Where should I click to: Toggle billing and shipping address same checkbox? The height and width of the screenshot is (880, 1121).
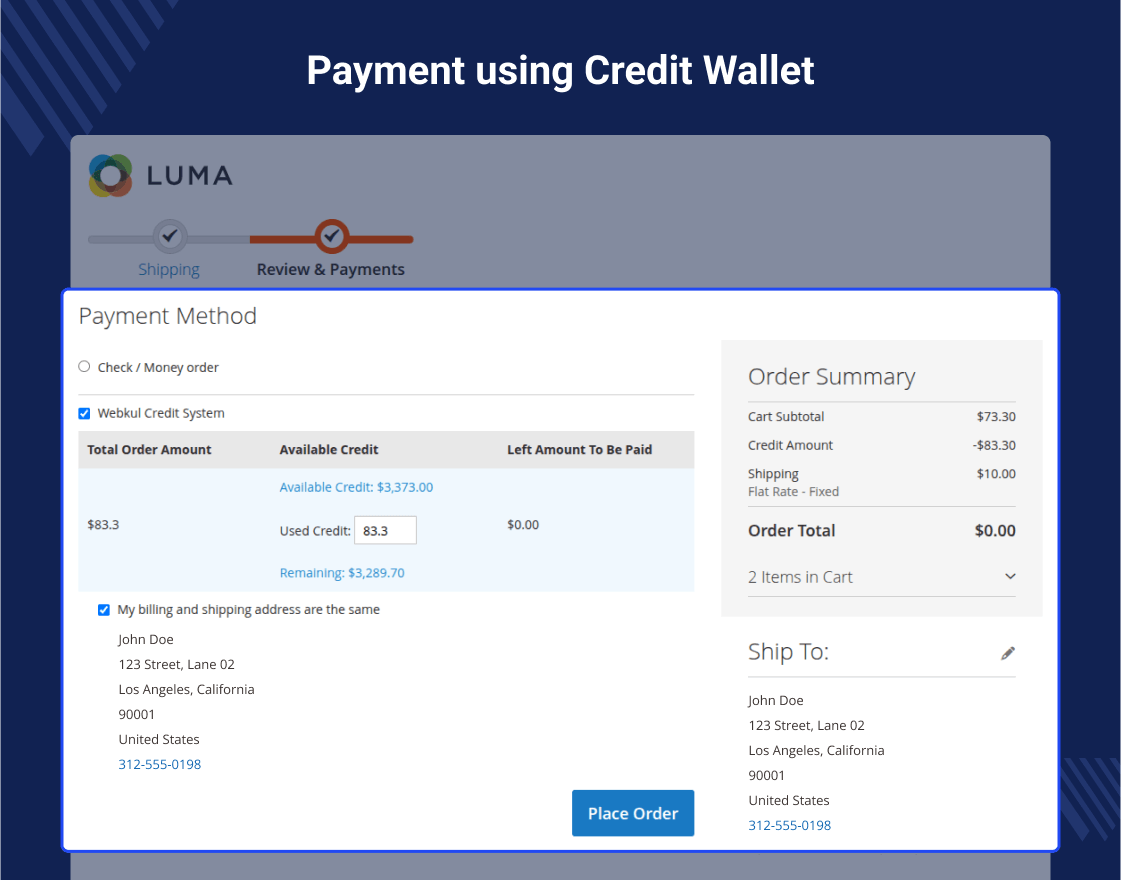coord(104,610)
